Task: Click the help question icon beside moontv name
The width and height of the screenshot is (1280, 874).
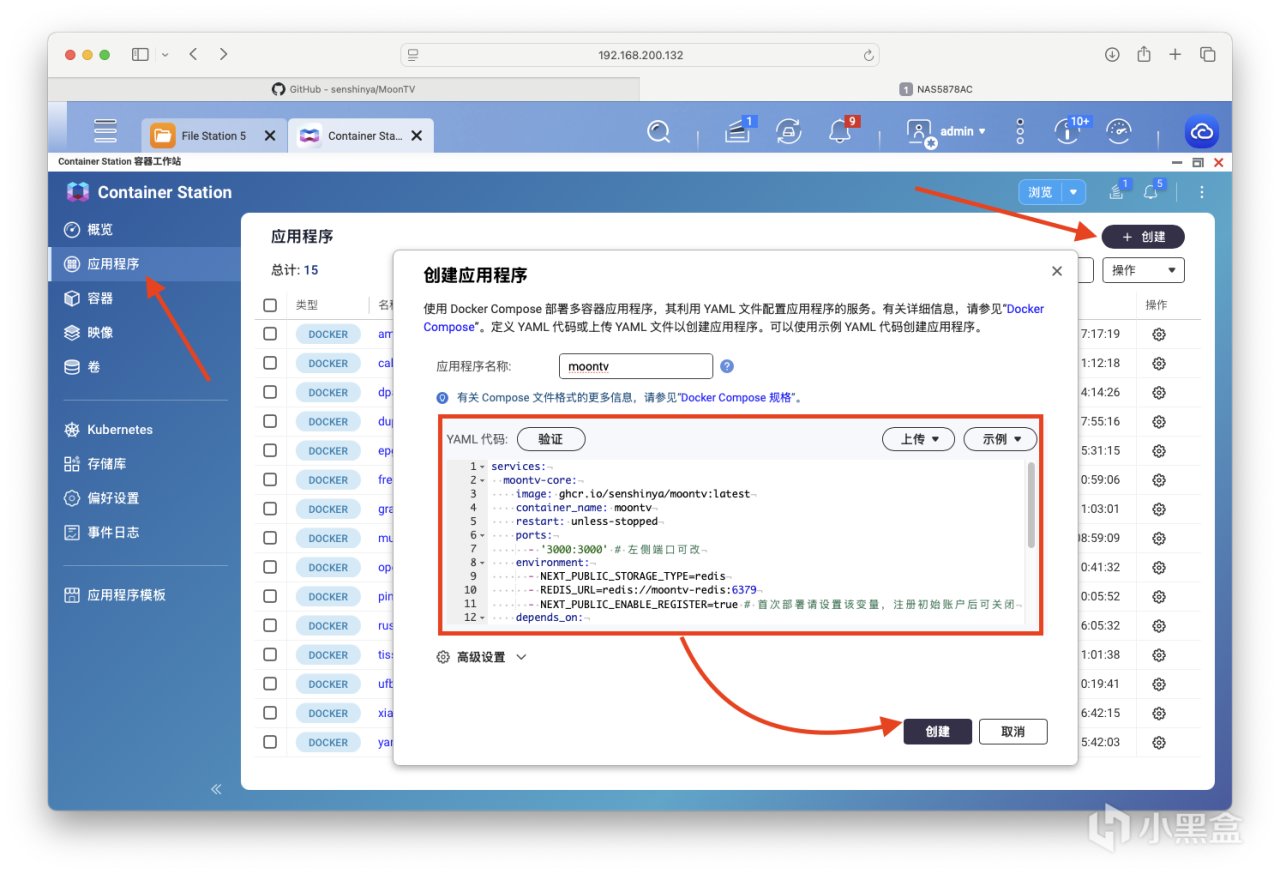Action: pos(727,367)
